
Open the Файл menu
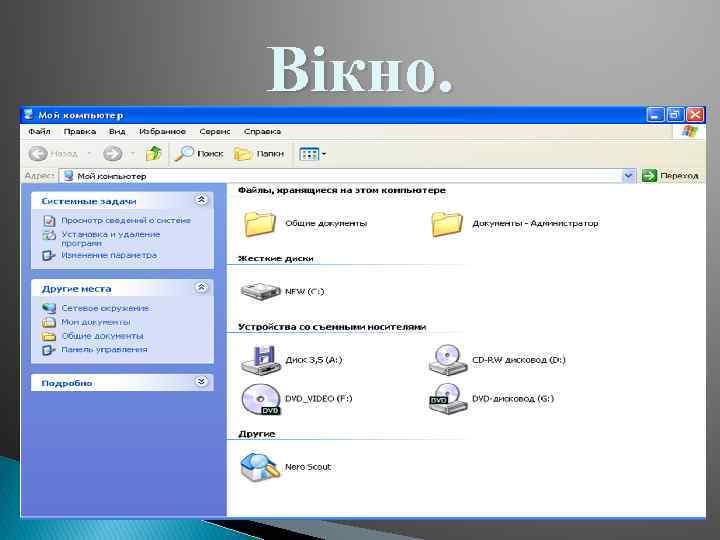tap(39, 131)
